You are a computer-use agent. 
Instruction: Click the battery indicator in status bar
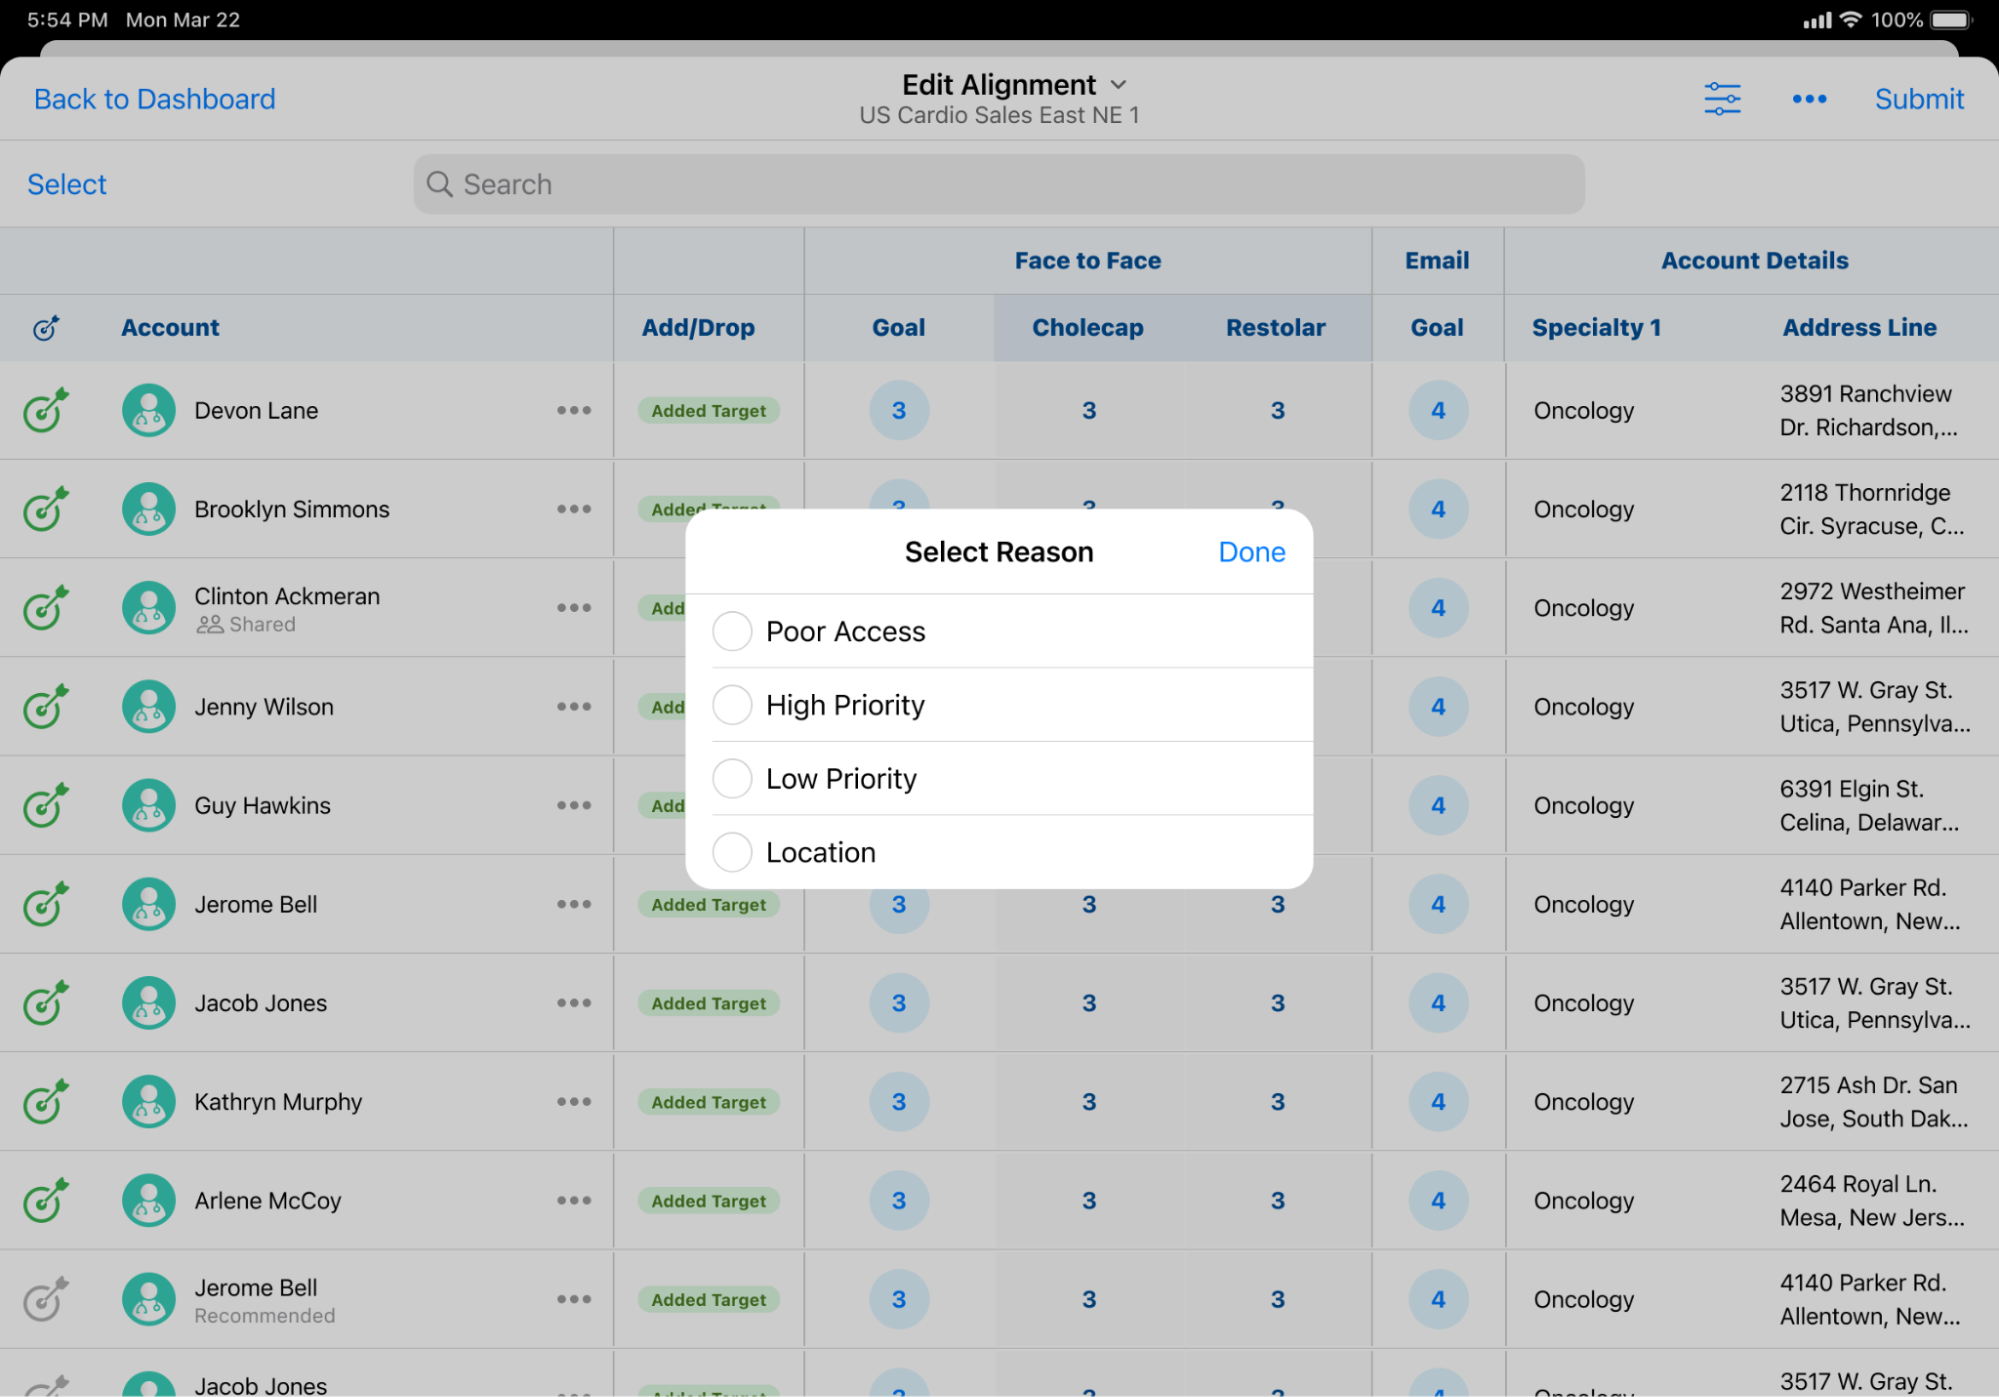pyautogui.click(x=1951, y=20)
